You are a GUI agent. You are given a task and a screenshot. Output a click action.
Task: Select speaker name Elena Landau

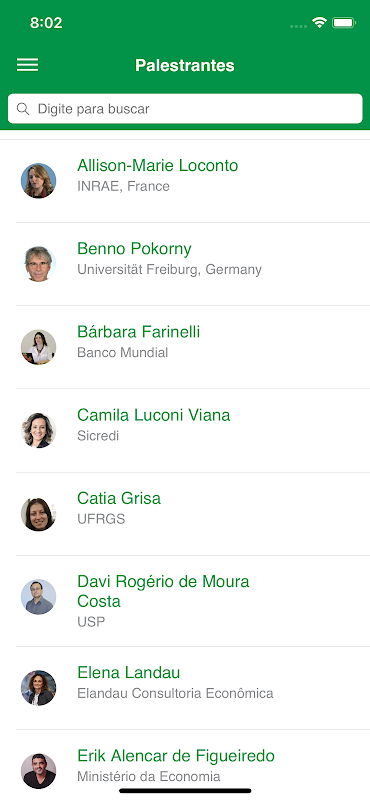[129, 672]
